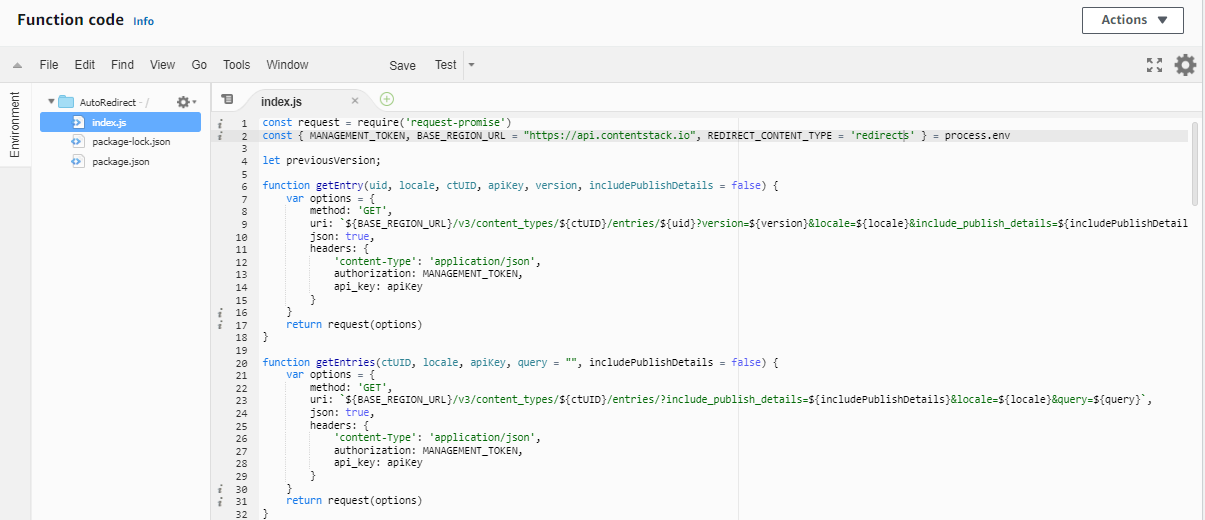Click 'REDIRECT_CONTENT_TYPE' on line 2
Image resolution: width=1205 pixels, height=520 pixels.
[x=770, y=135]
